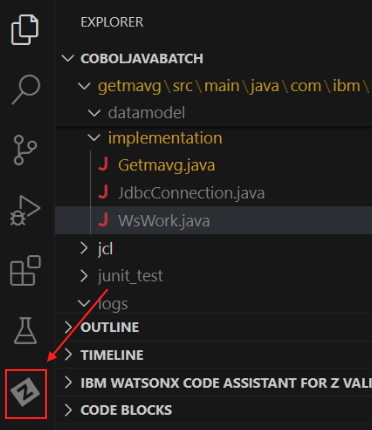Image resolution: width=372 pixels, height=430 pixels.
Task: Click the IBM WATSONX CODE ASSISTANT header text
Action: coord(226,383)
